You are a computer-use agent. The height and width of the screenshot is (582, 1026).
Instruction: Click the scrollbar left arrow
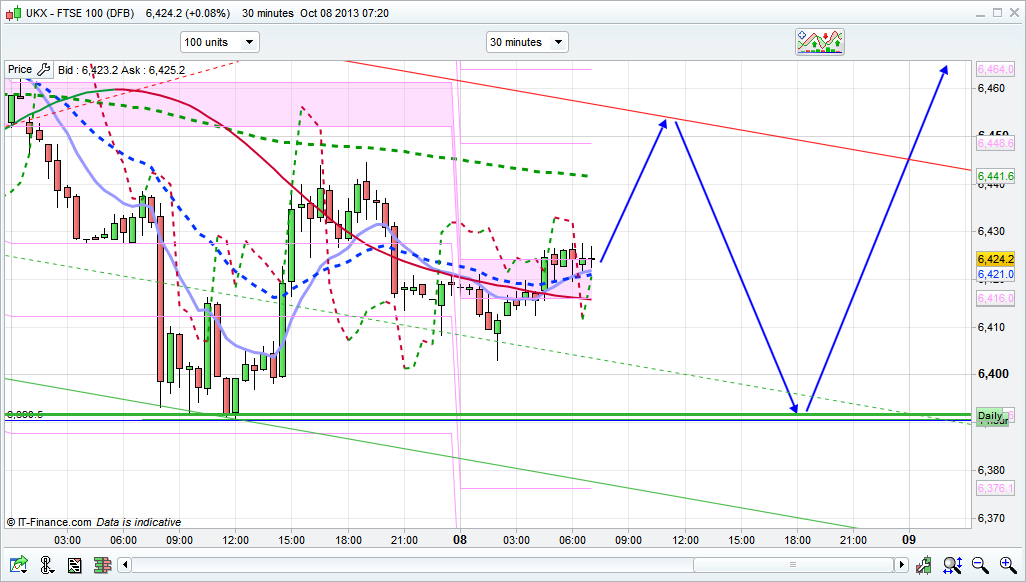(126, 565)
